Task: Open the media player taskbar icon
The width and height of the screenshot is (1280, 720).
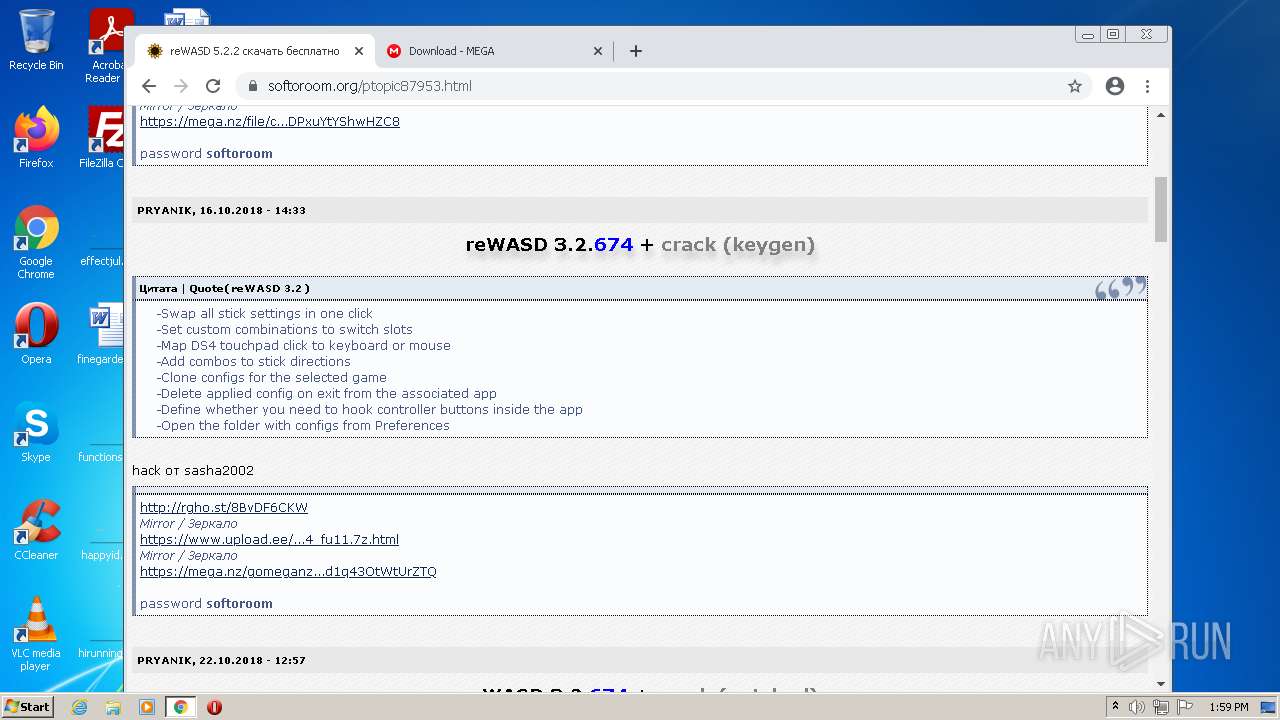Action: (147, 707)
